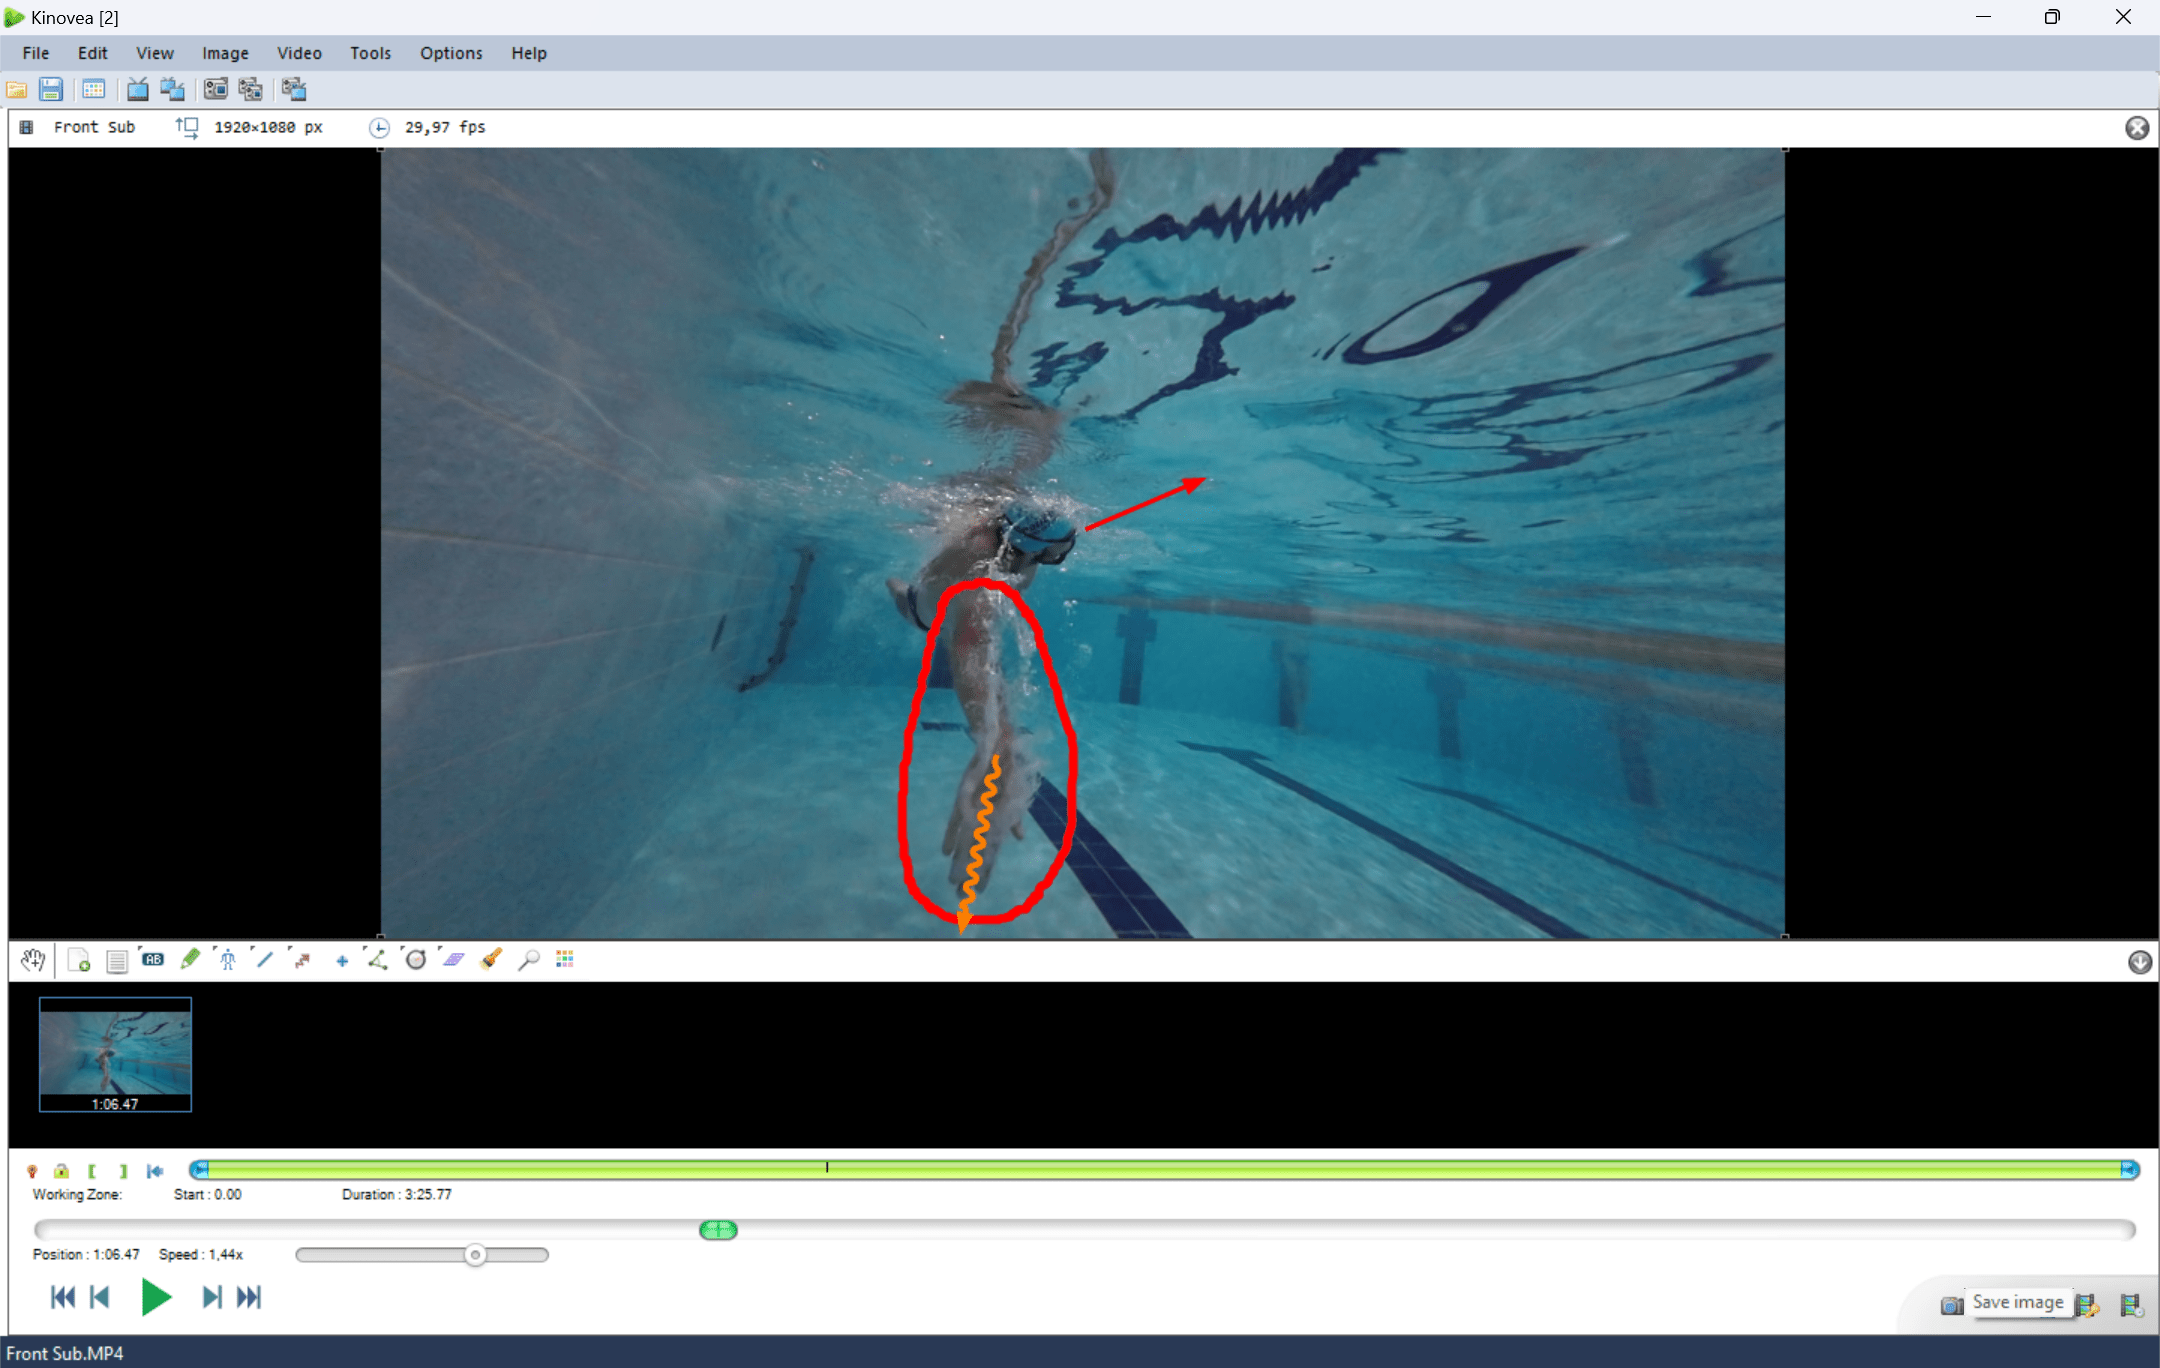2160x1368 pixels.
Task: Toggle the lock on the working zone
Action: (61, 1171)
